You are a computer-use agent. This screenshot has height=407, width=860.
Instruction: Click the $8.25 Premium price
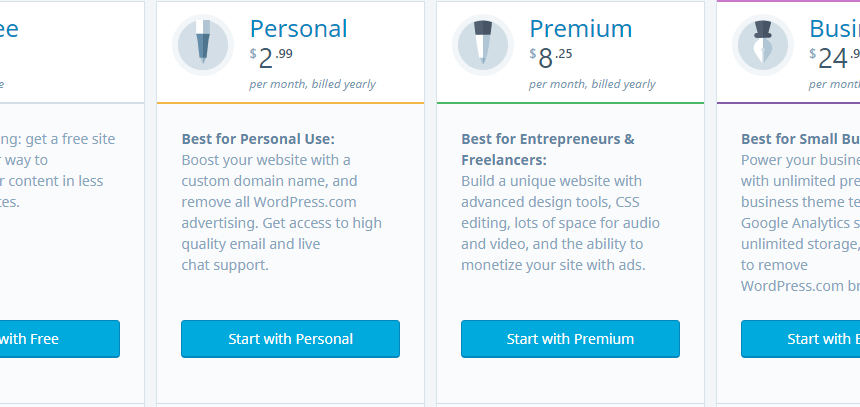coord(551,59)
